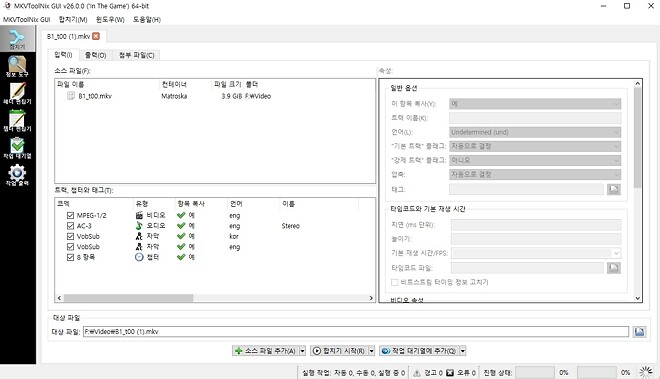Open the forced track flag dropdown
This screenshot has width=660, height=379.
pos(535,160)
